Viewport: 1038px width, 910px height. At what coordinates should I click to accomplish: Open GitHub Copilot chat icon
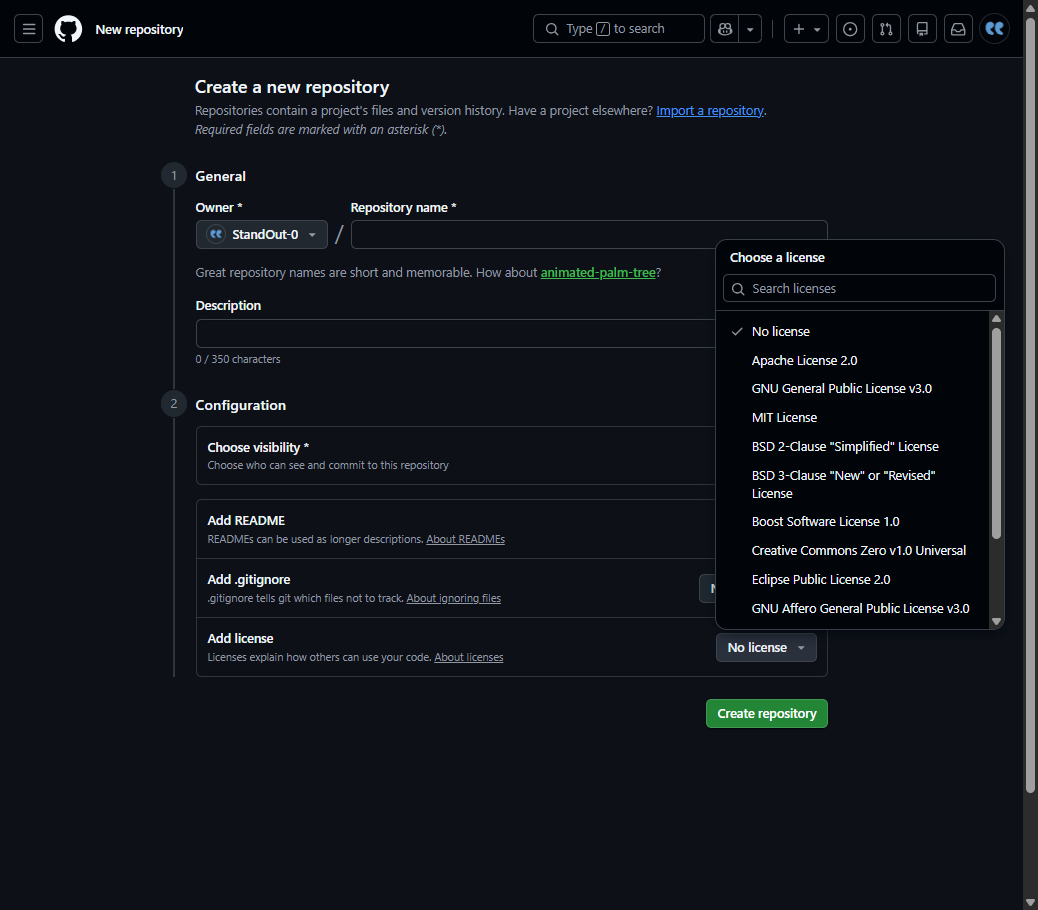(x=725, y=29)
